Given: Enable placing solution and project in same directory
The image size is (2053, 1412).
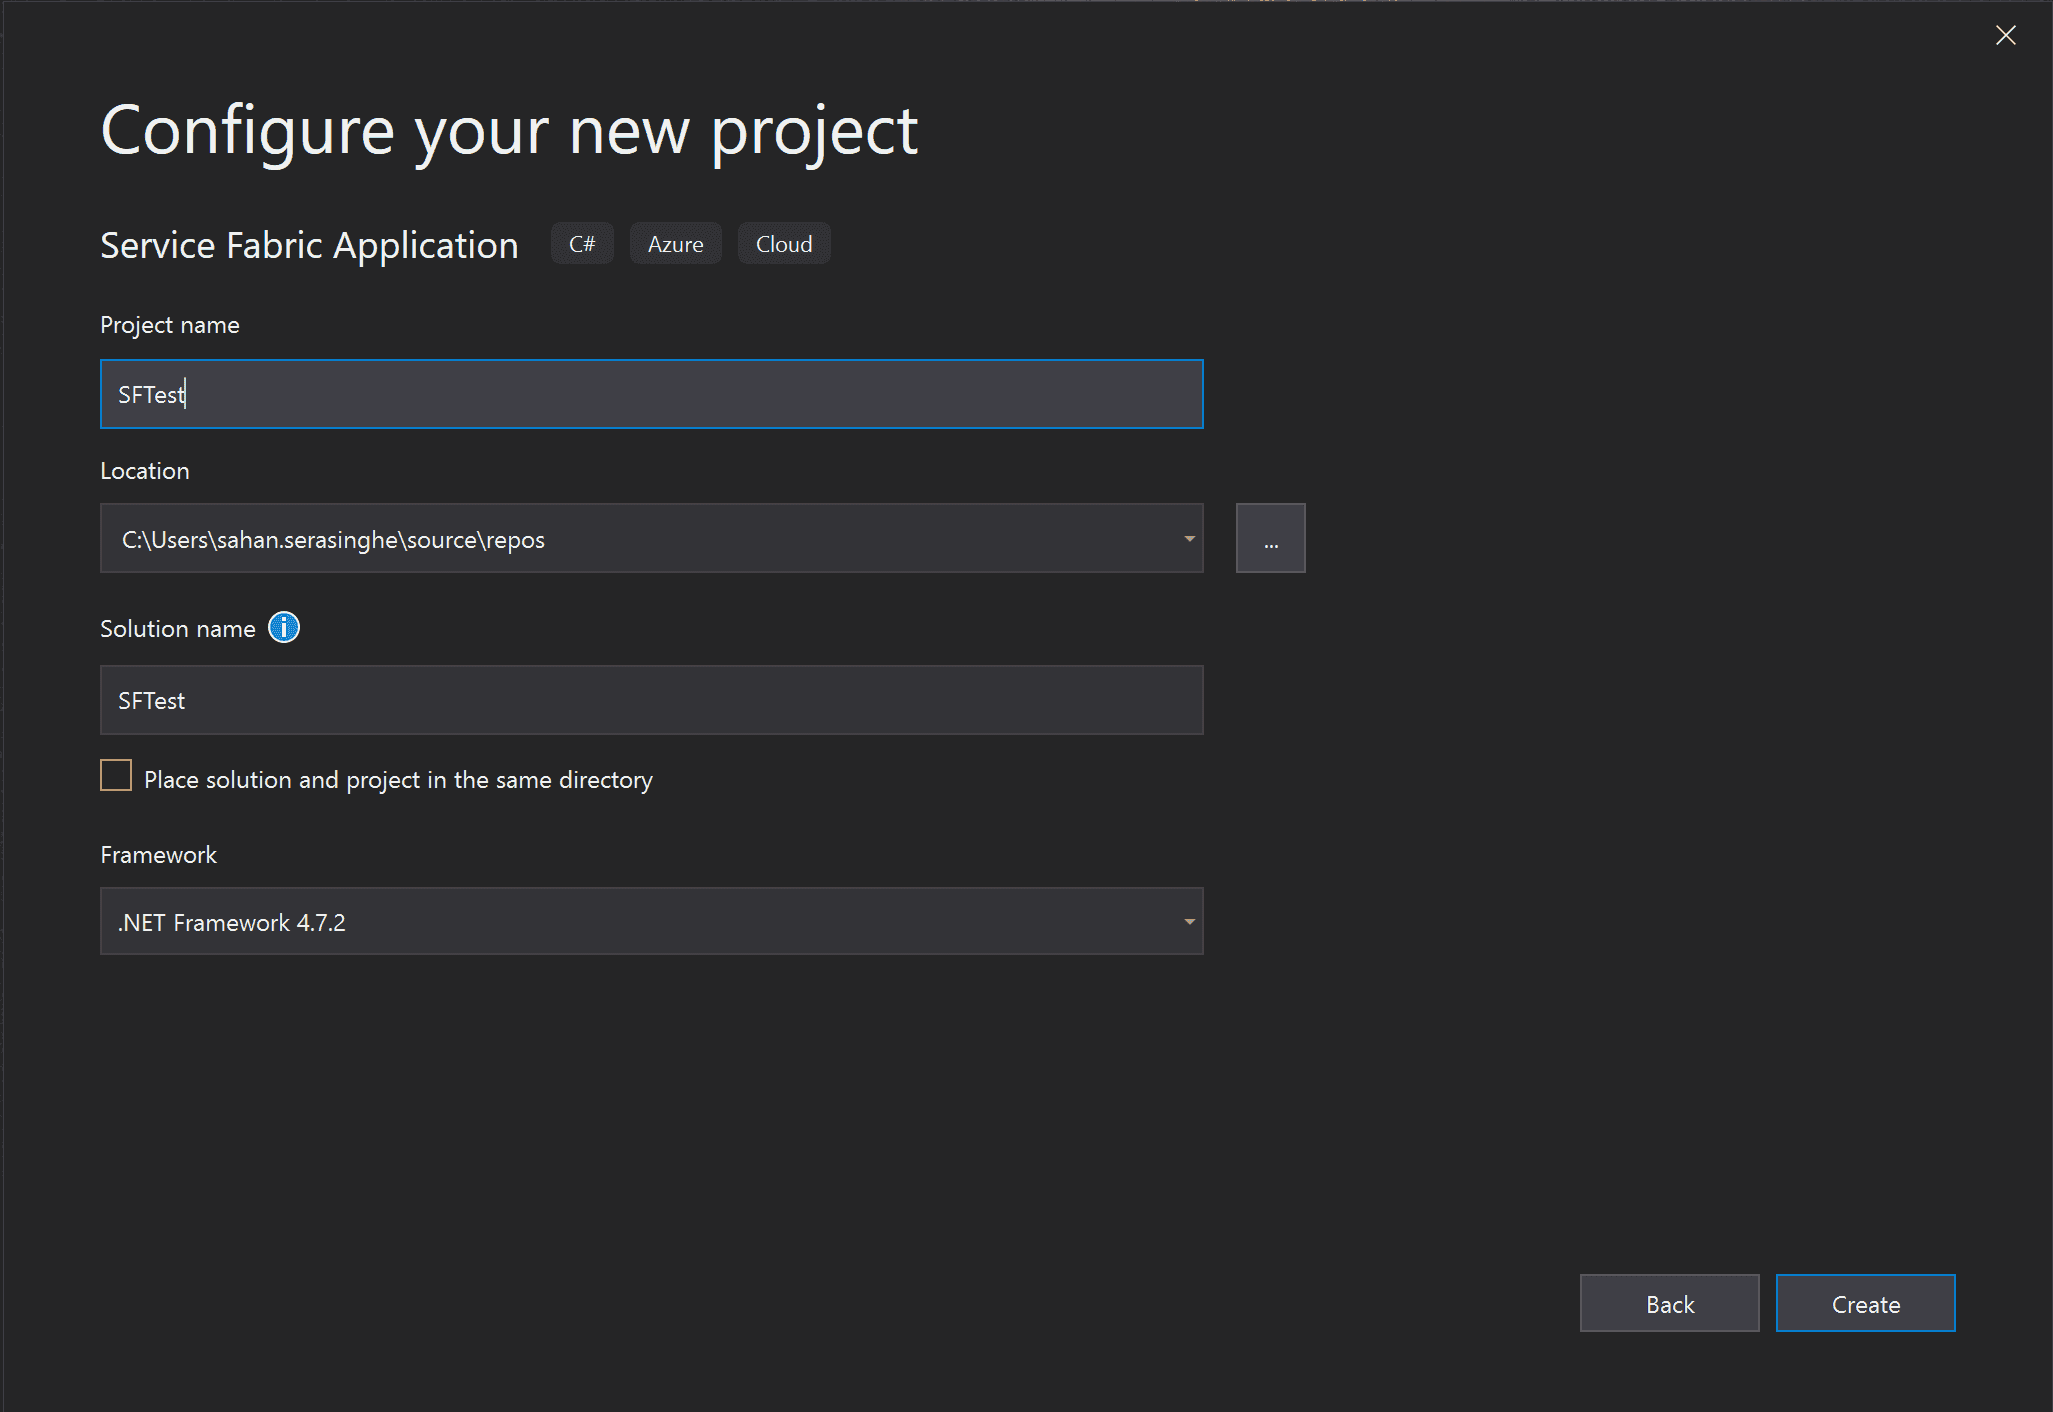Looking at the screenshot, I should click(115, 775).
